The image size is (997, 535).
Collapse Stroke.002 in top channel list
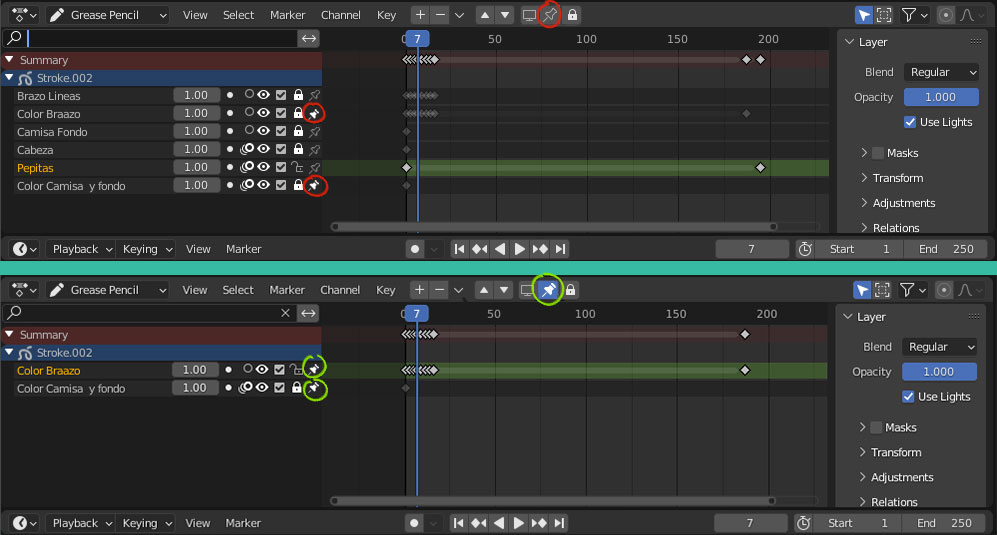(x=10, y=78)
